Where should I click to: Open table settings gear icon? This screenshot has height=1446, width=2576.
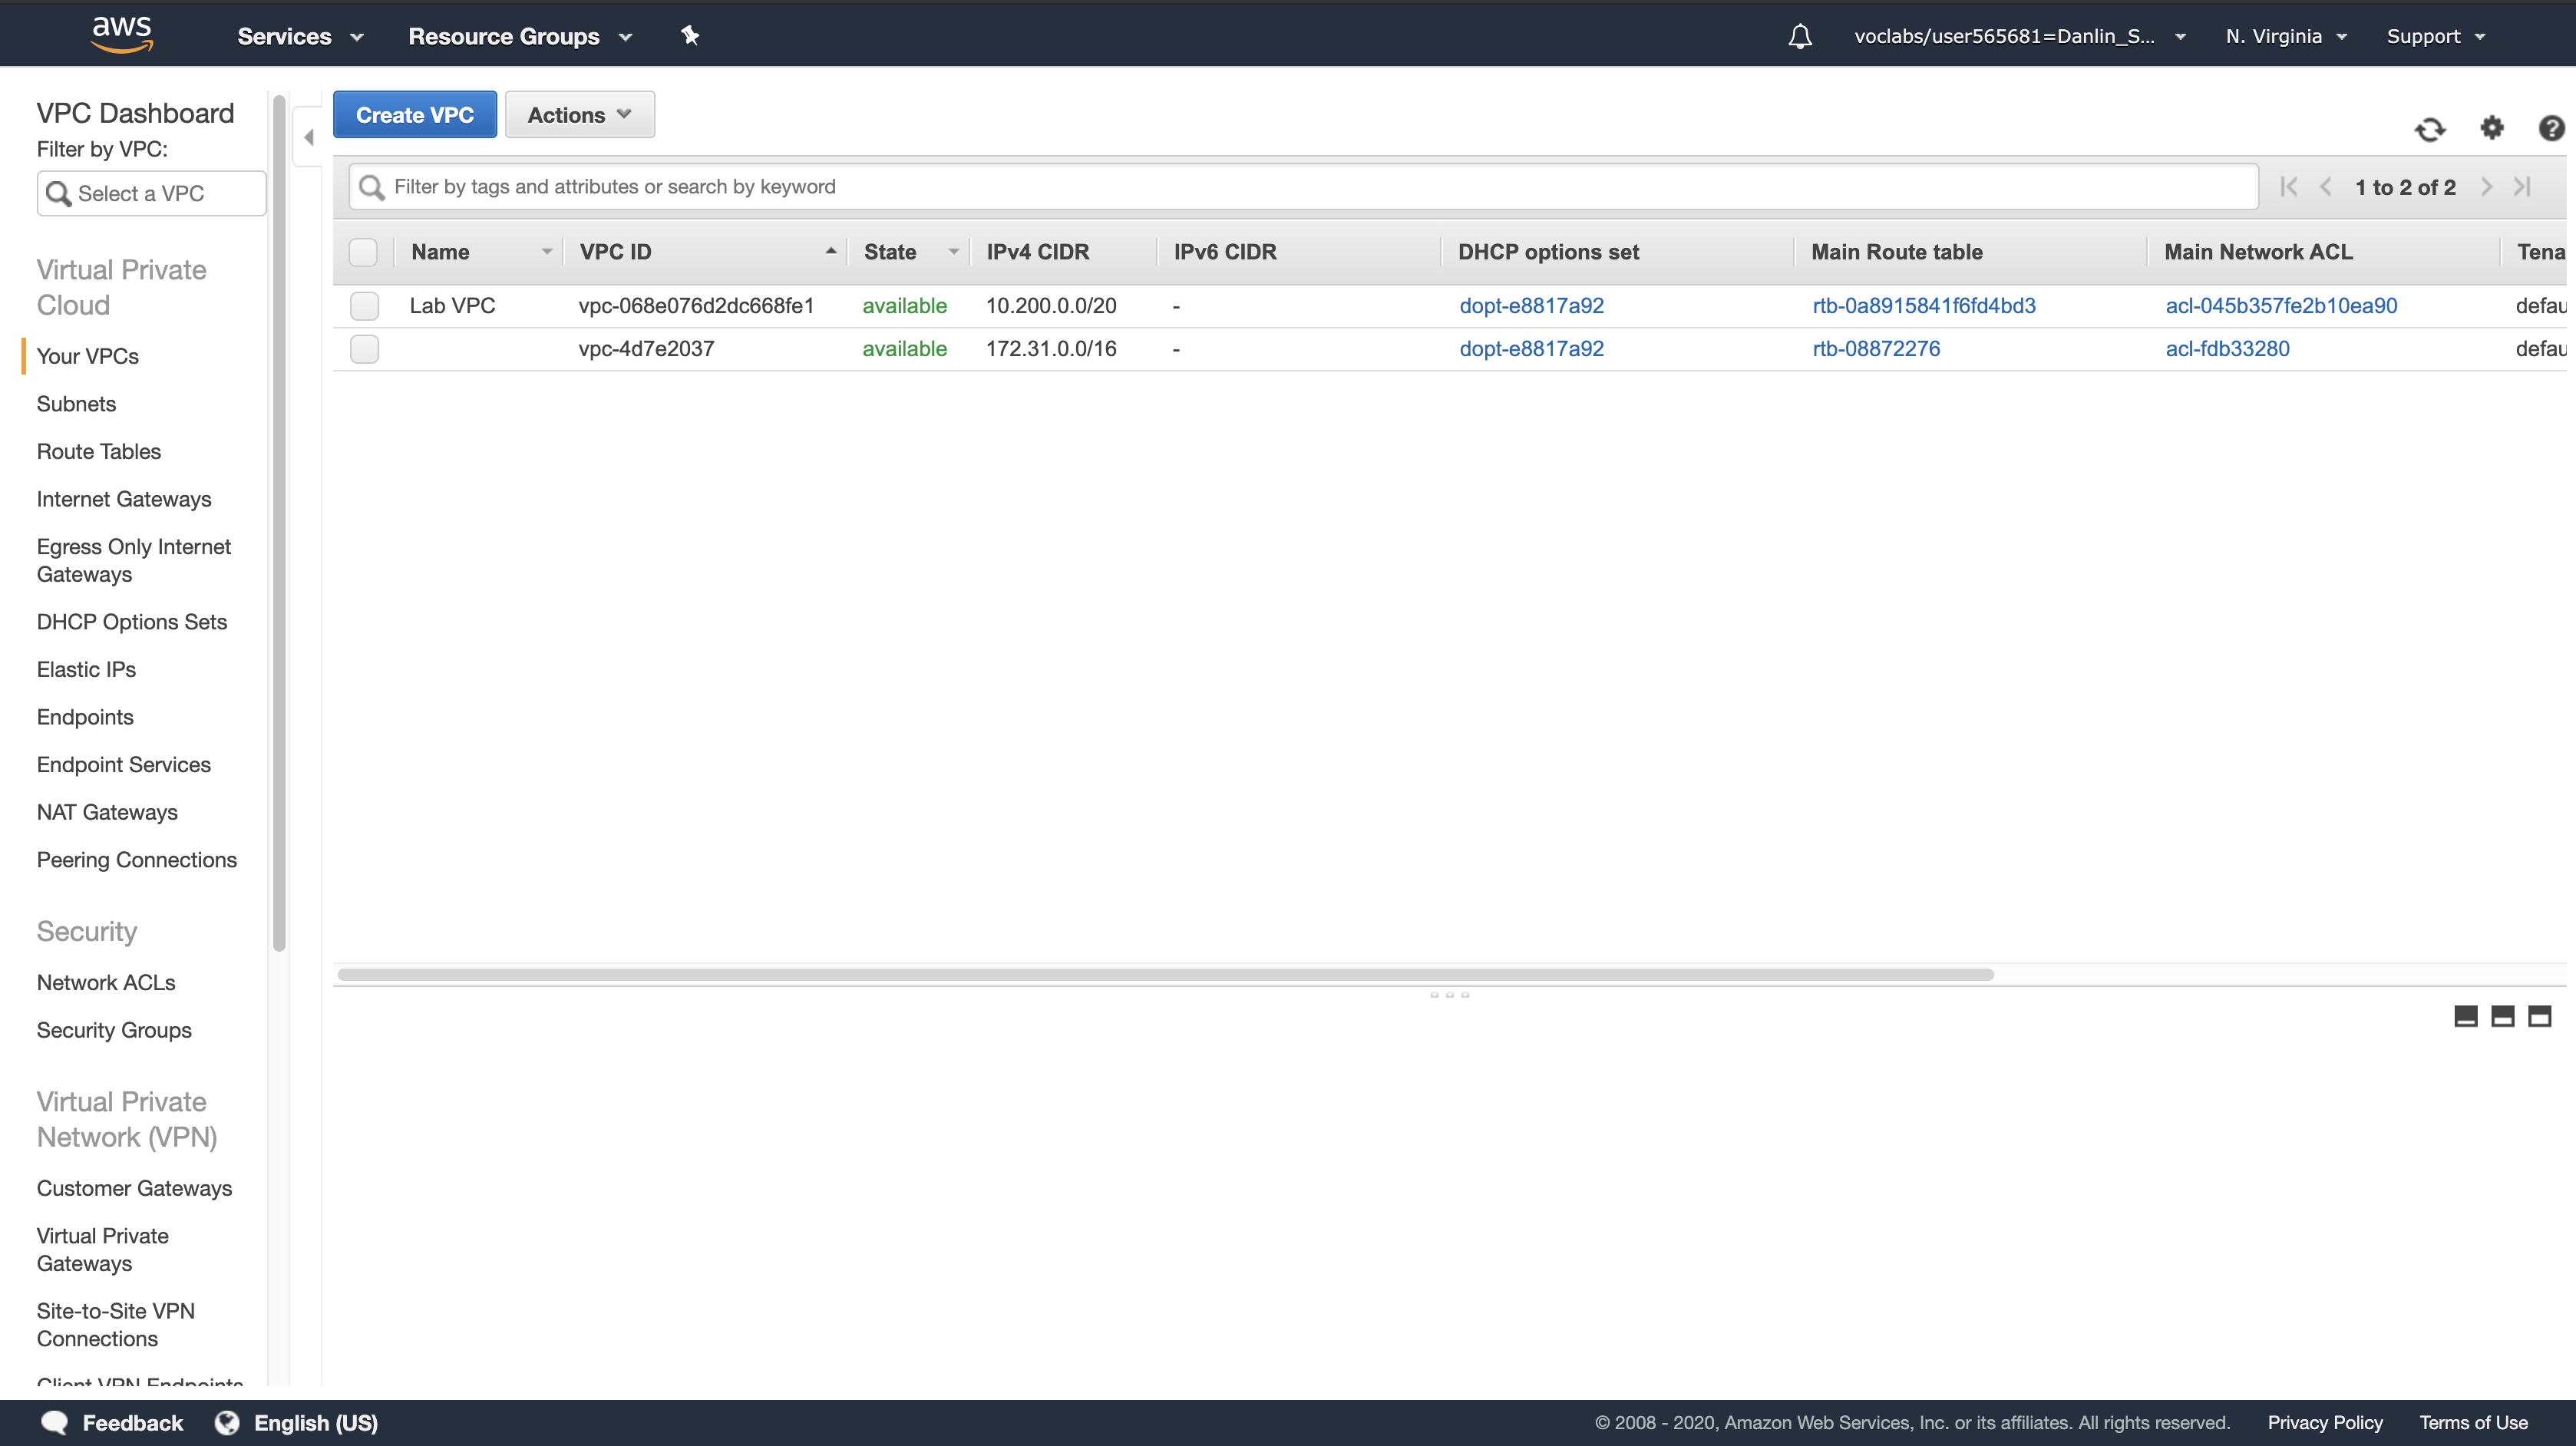tap(2491, 128)
